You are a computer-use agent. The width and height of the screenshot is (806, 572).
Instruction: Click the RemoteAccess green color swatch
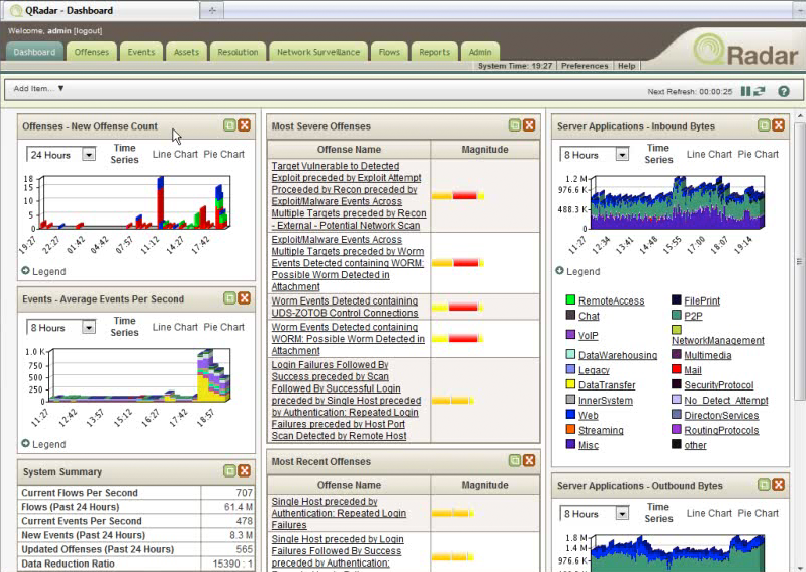570,300
